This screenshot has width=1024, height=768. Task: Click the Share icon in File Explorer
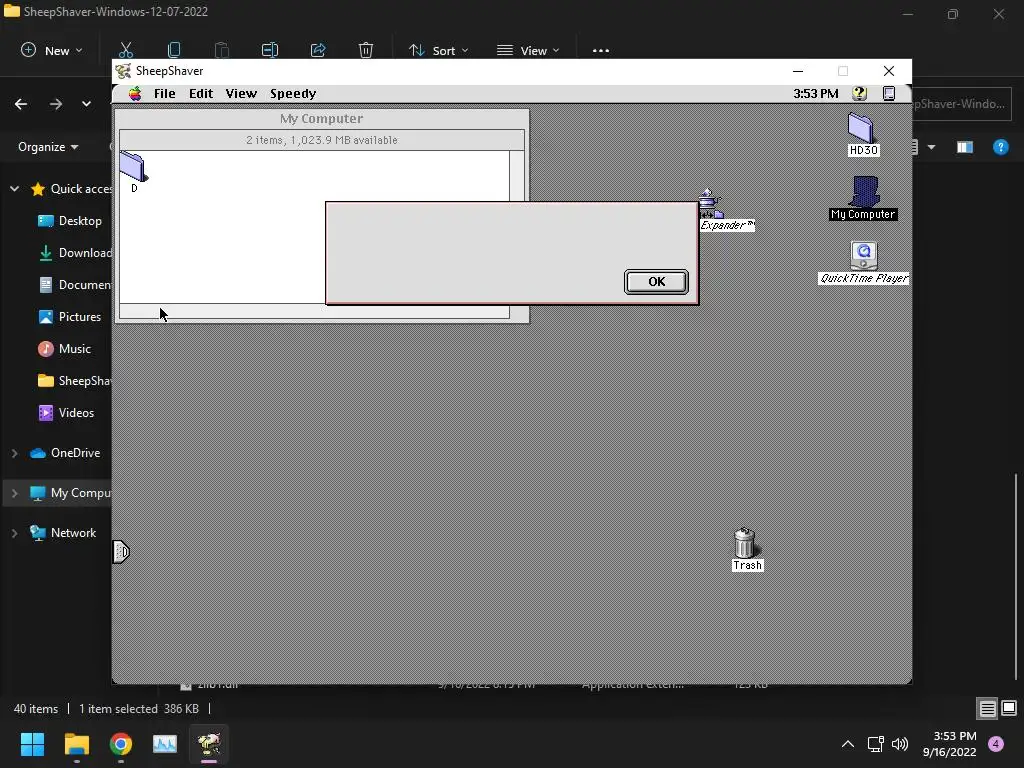(318, 50)
